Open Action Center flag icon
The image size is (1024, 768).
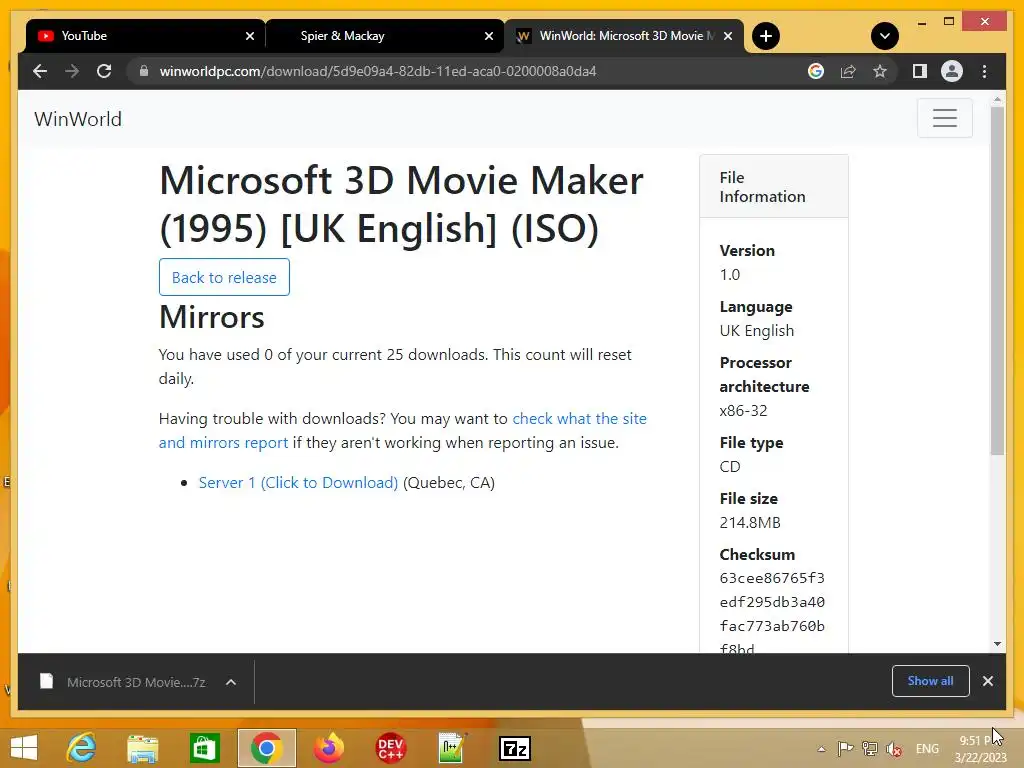(845, 748)
